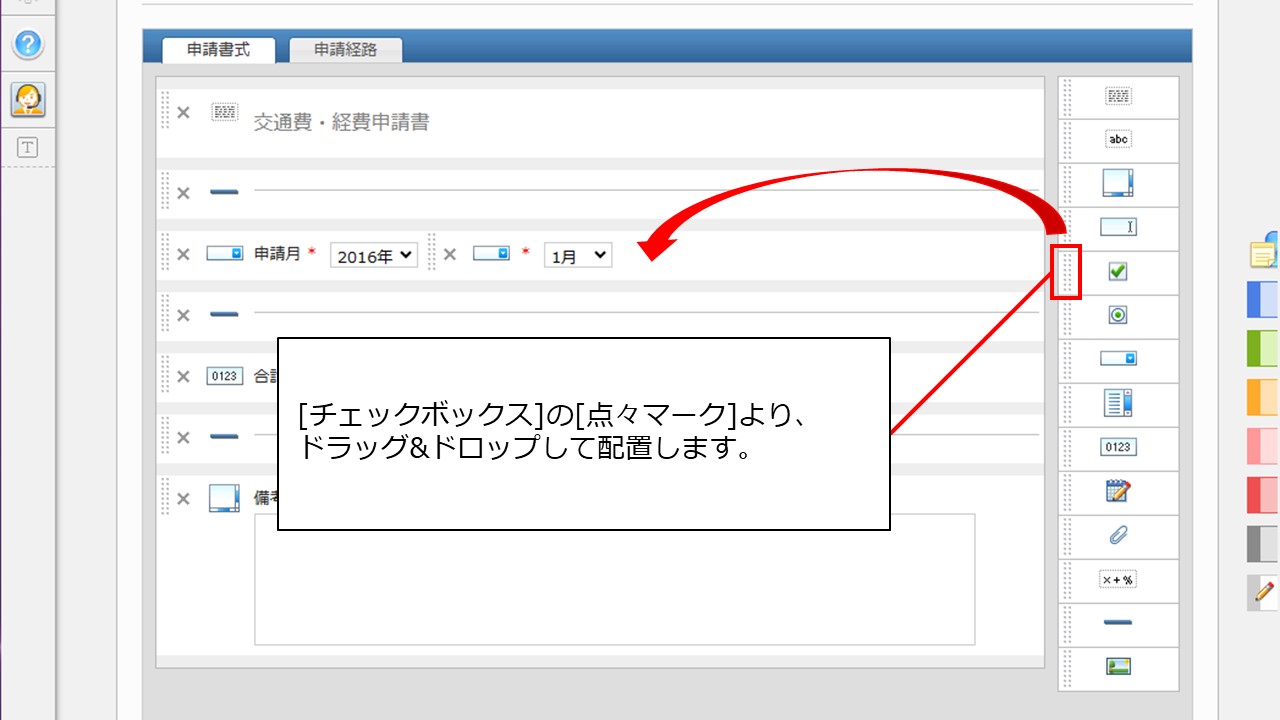Open the 申請書式 tab
Image resolution: width=1280 pixels, height=720 pixels.
[x=218, y=49]
